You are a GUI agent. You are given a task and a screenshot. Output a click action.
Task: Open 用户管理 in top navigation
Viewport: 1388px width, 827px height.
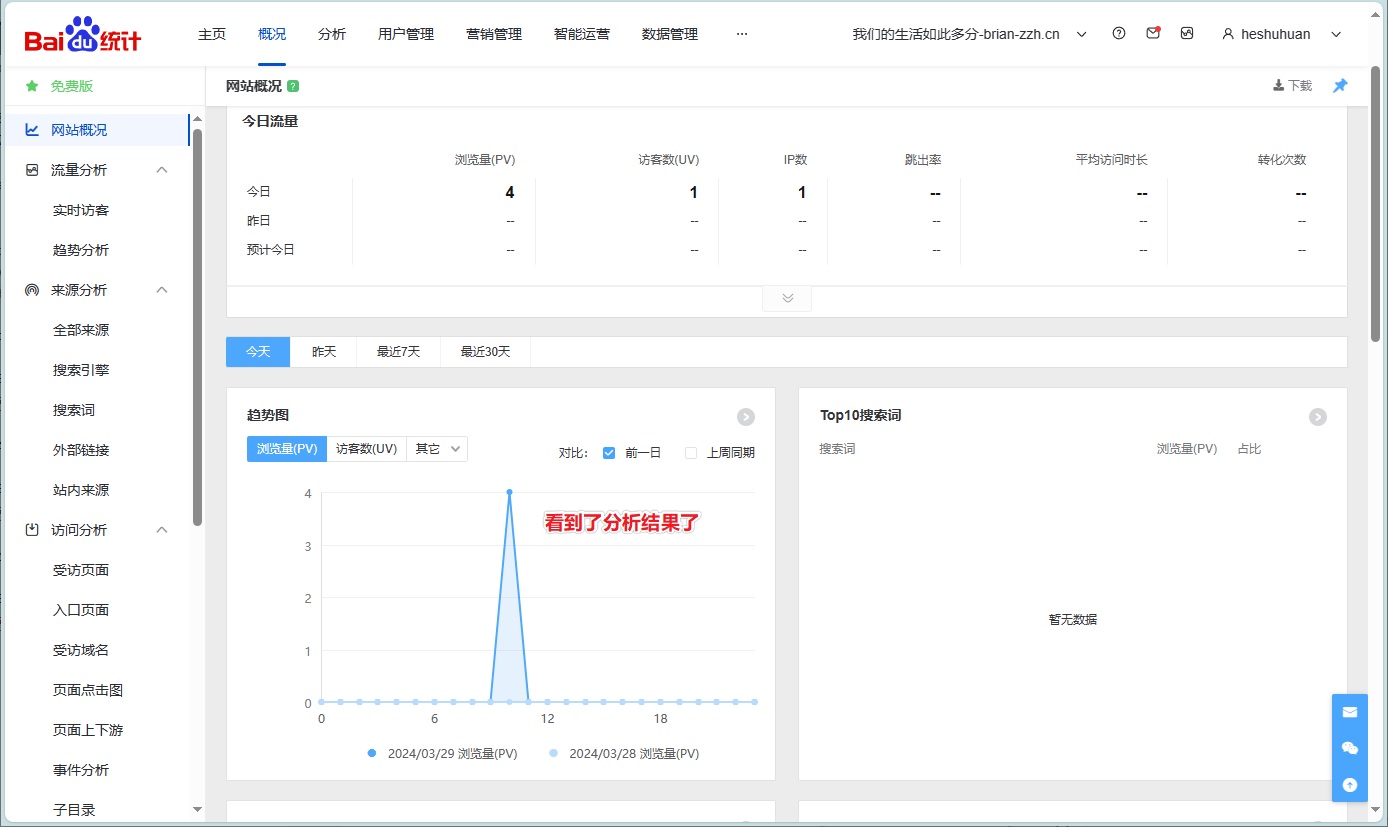click(406, 34)
